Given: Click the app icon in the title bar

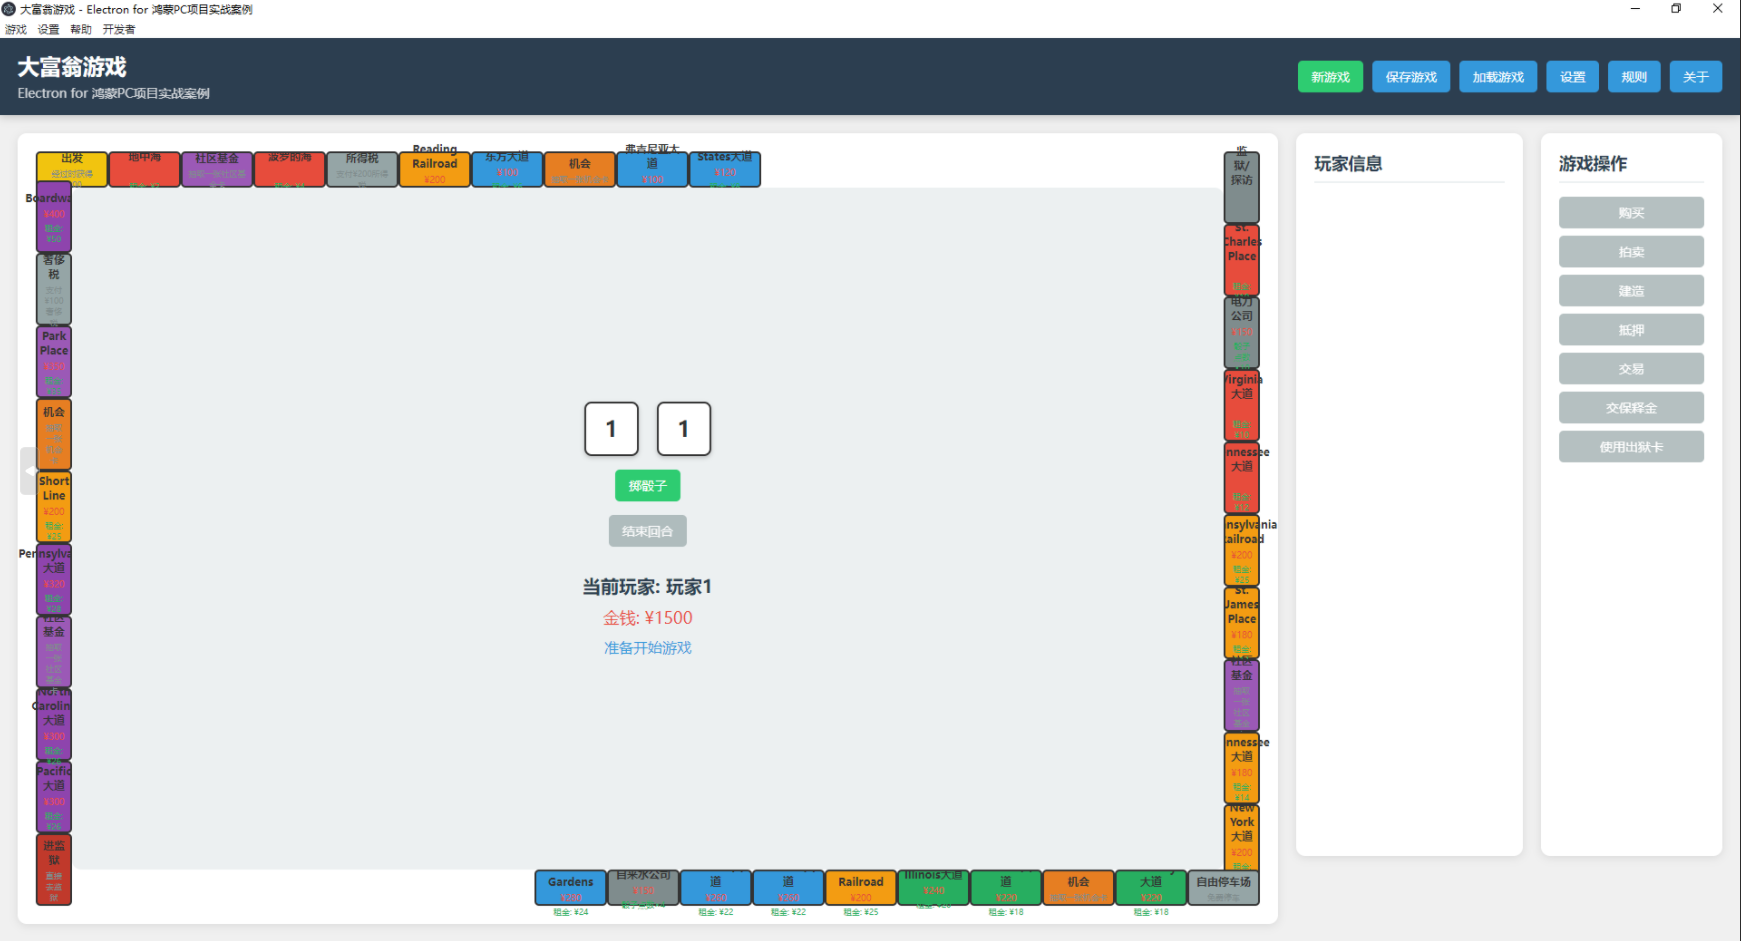Looking at the screenshot, I should [x=9, y=9].
